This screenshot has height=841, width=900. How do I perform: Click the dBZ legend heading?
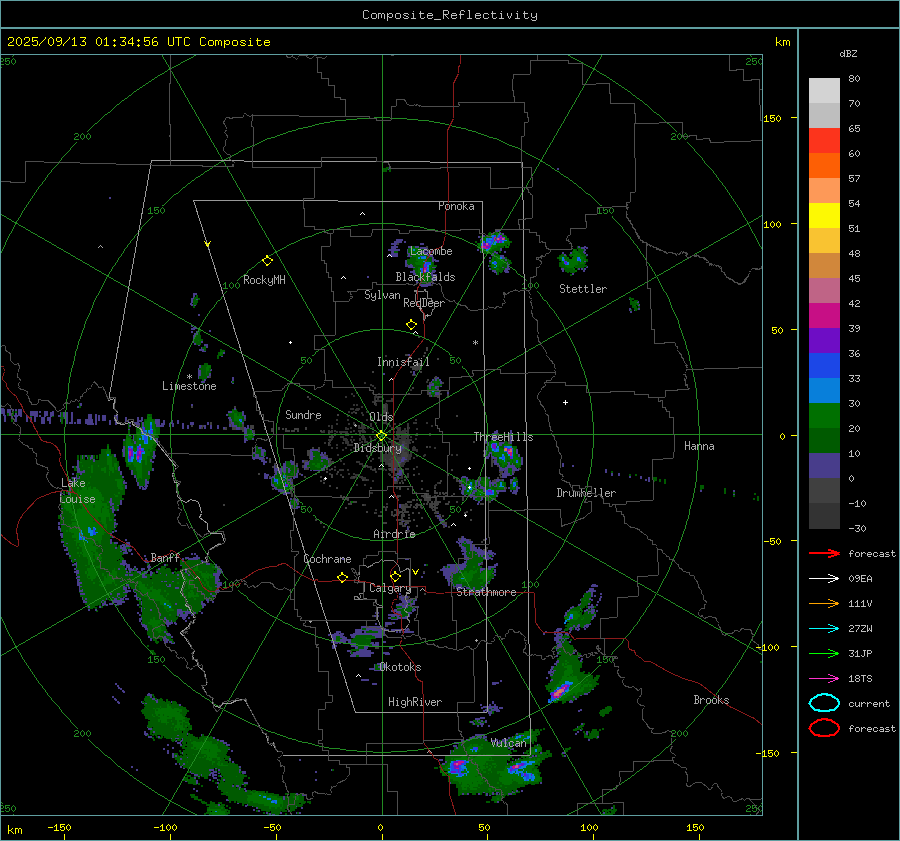848,53
